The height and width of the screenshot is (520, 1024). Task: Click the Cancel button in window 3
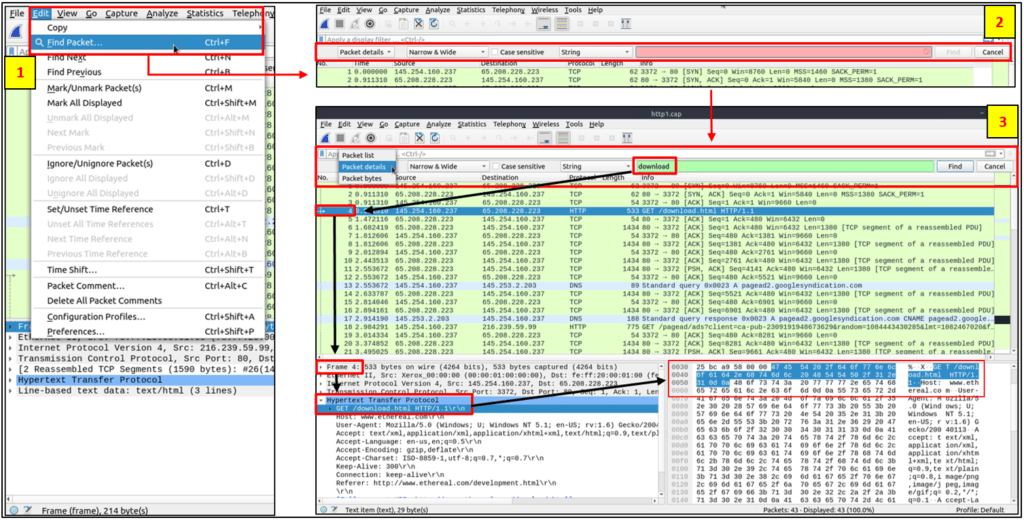click(x=994, y=167)
